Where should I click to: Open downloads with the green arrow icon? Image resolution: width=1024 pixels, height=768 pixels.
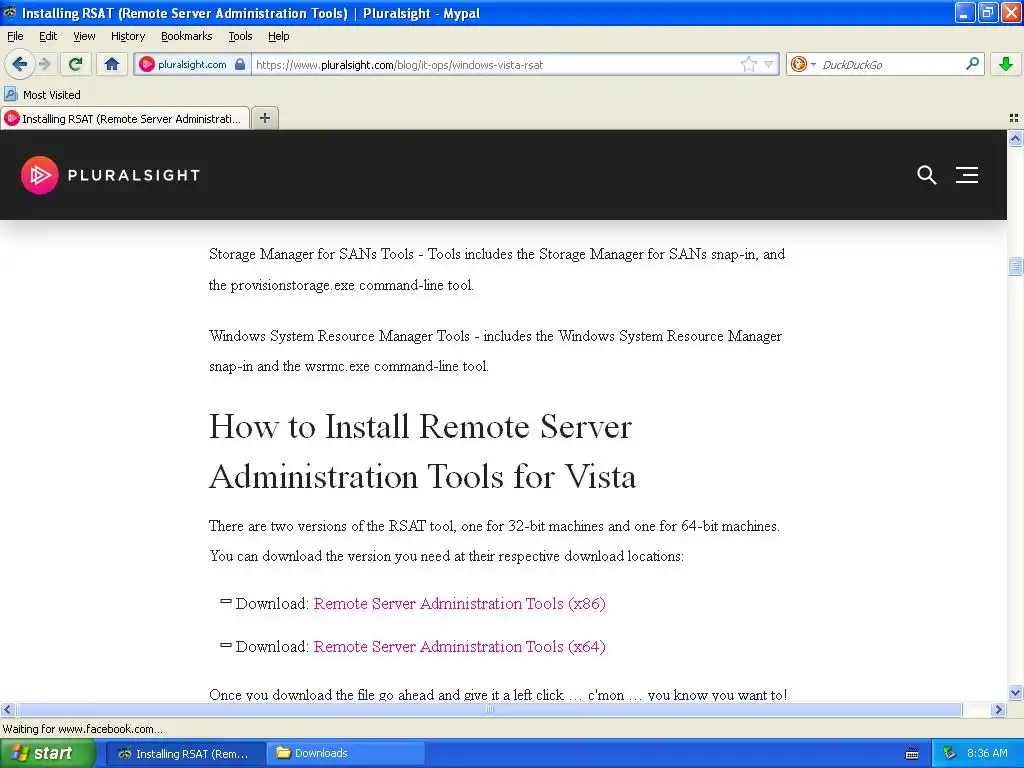1006,64
